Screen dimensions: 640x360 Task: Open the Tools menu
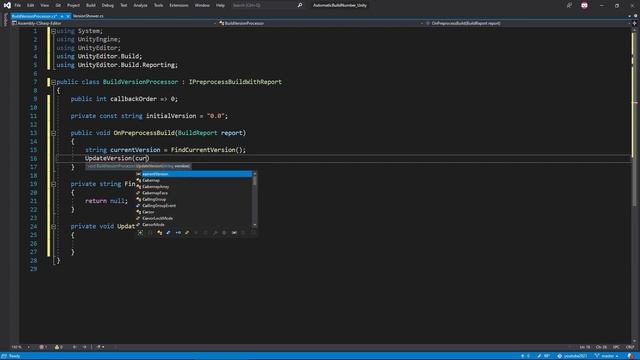pos(158,5)
